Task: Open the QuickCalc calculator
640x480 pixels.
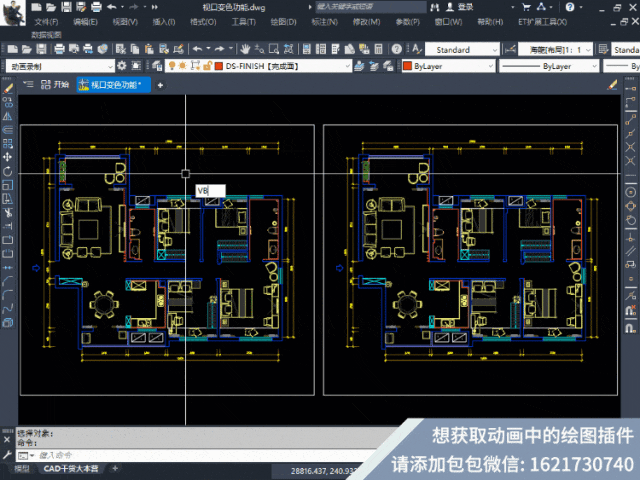Action: [x=378, y=49]
